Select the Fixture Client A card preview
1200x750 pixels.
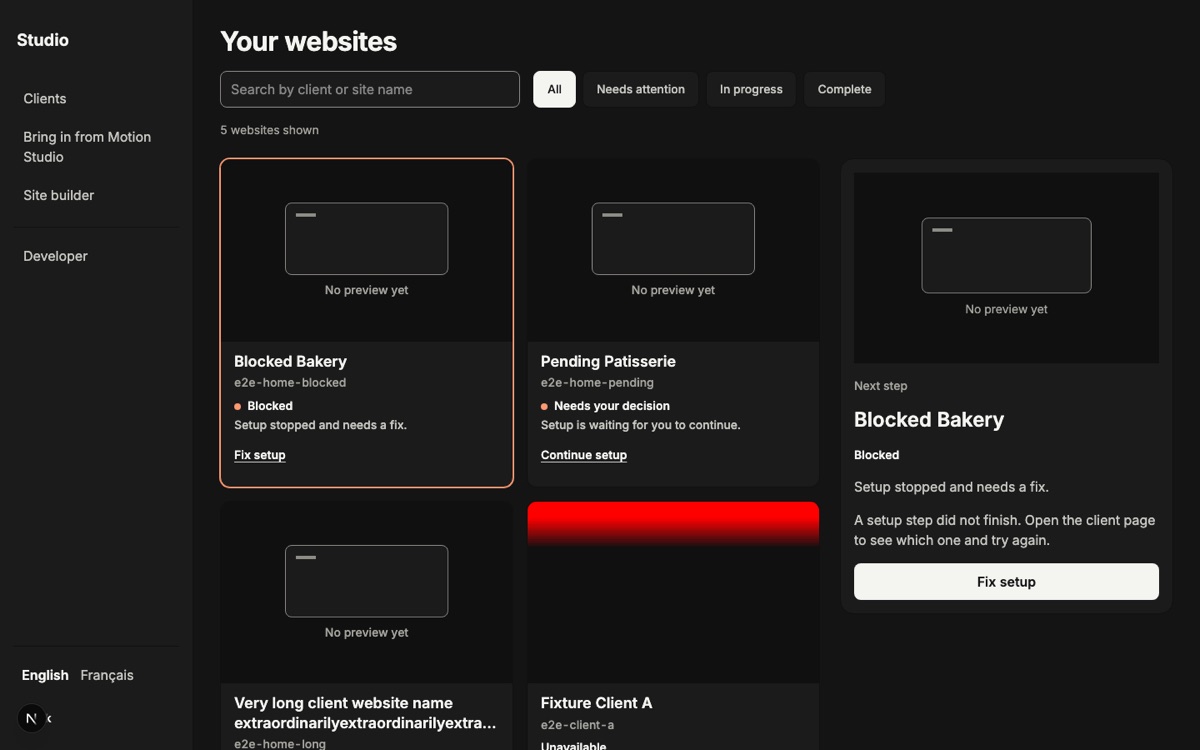point(673,592)
